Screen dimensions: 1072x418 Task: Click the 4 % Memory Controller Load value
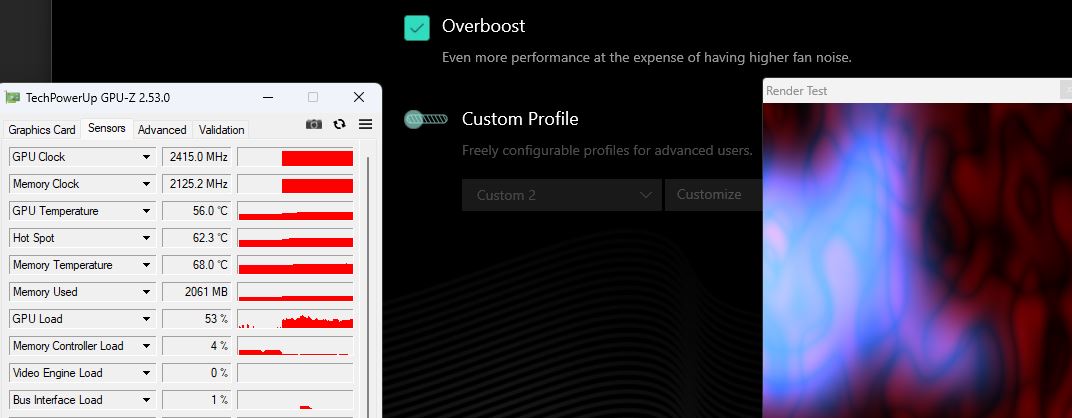(x=197, y=346)
